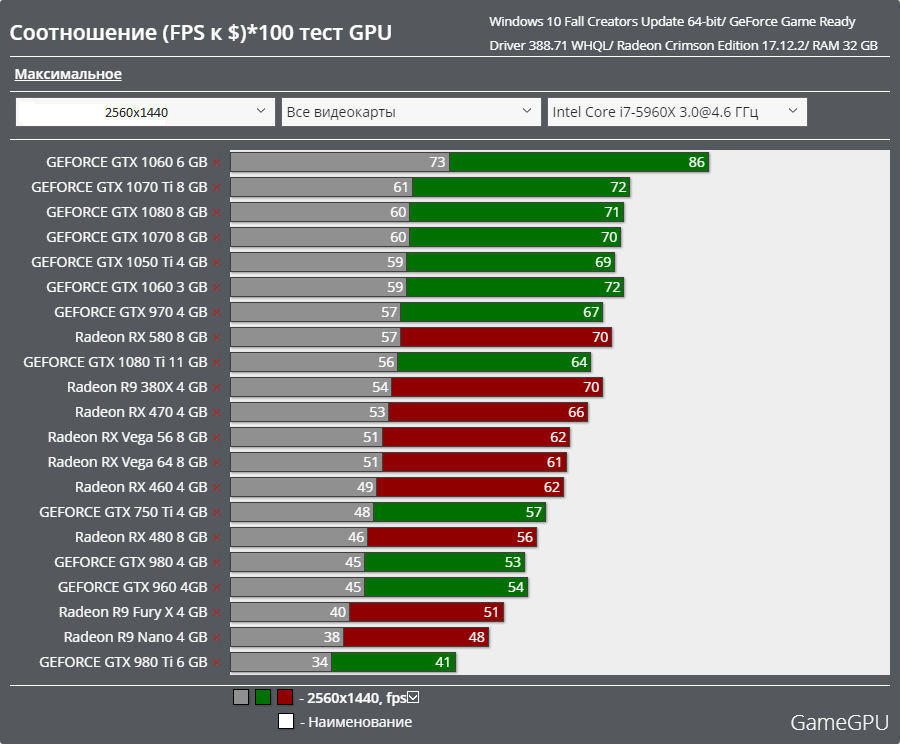Click the green bar value 41
This screenshot has width=900, height=744.
pos(443,662)
